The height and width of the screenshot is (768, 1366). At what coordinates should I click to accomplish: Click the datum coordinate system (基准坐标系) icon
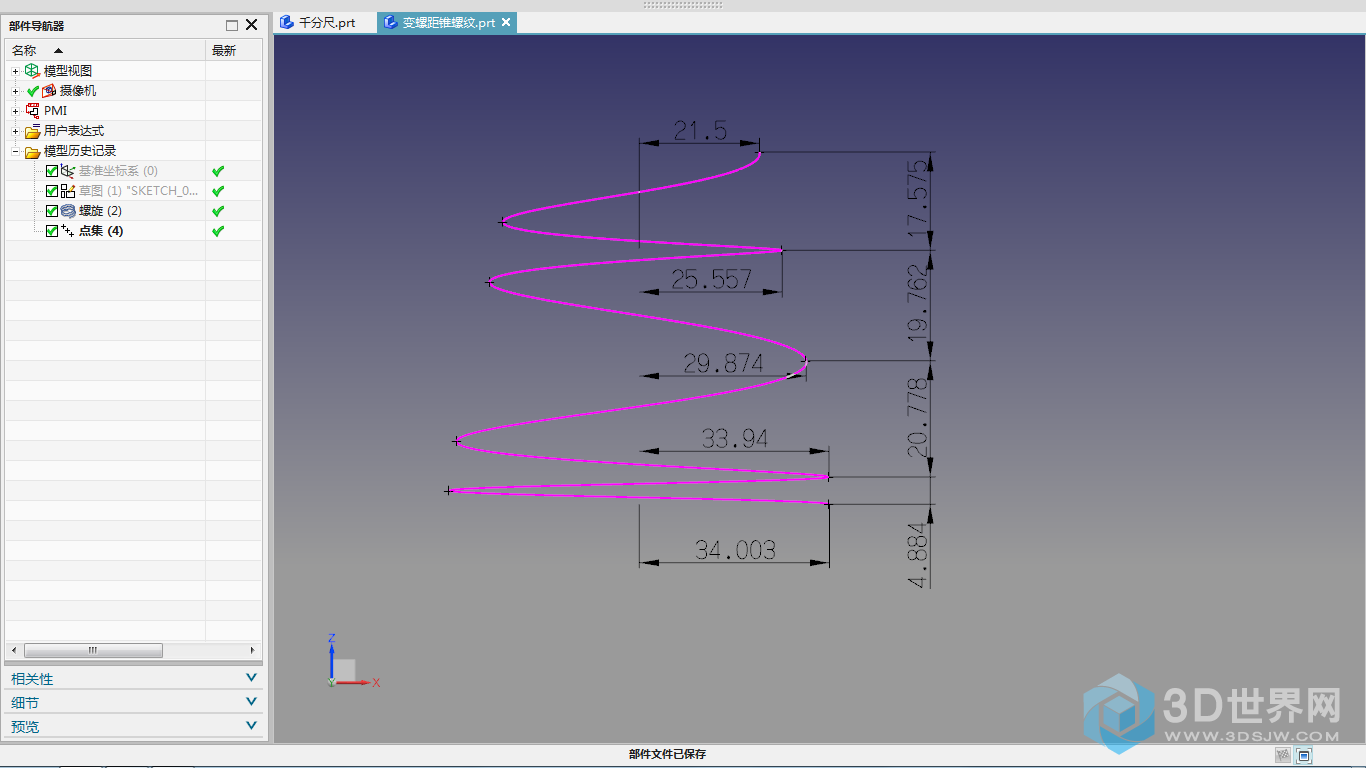(x=68, y=171)
